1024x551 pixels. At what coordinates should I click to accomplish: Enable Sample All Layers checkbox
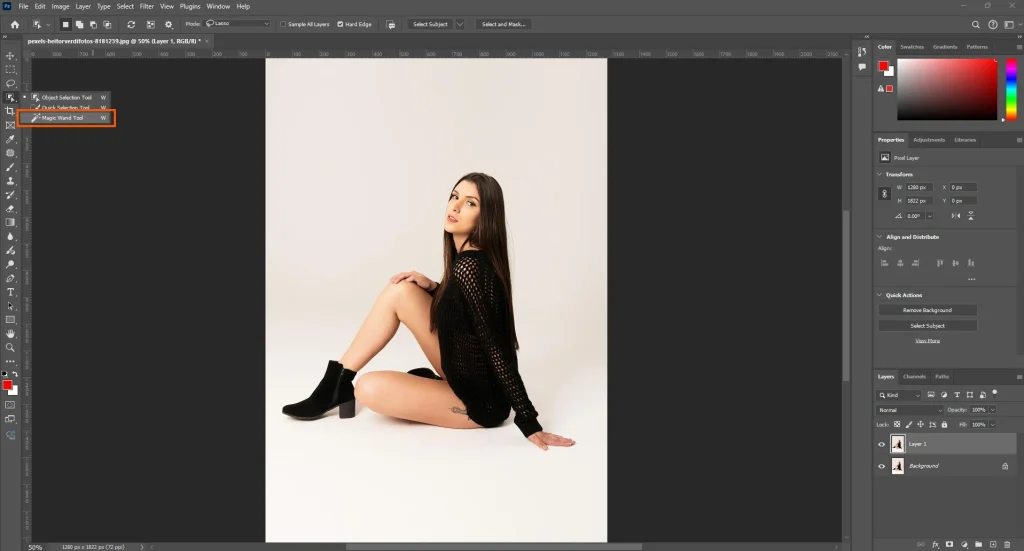coord(283,24)
